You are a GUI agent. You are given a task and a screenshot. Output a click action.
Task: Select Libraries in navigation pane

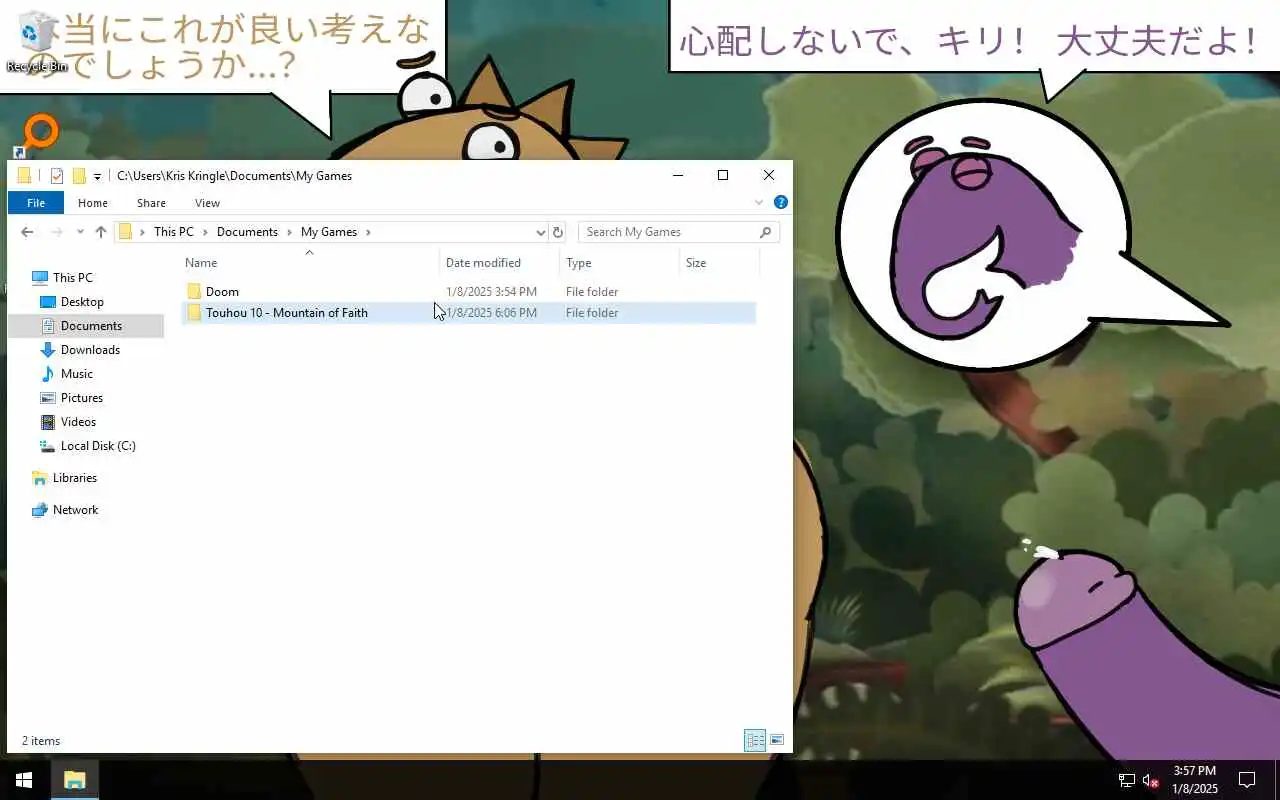coord(74,478)
